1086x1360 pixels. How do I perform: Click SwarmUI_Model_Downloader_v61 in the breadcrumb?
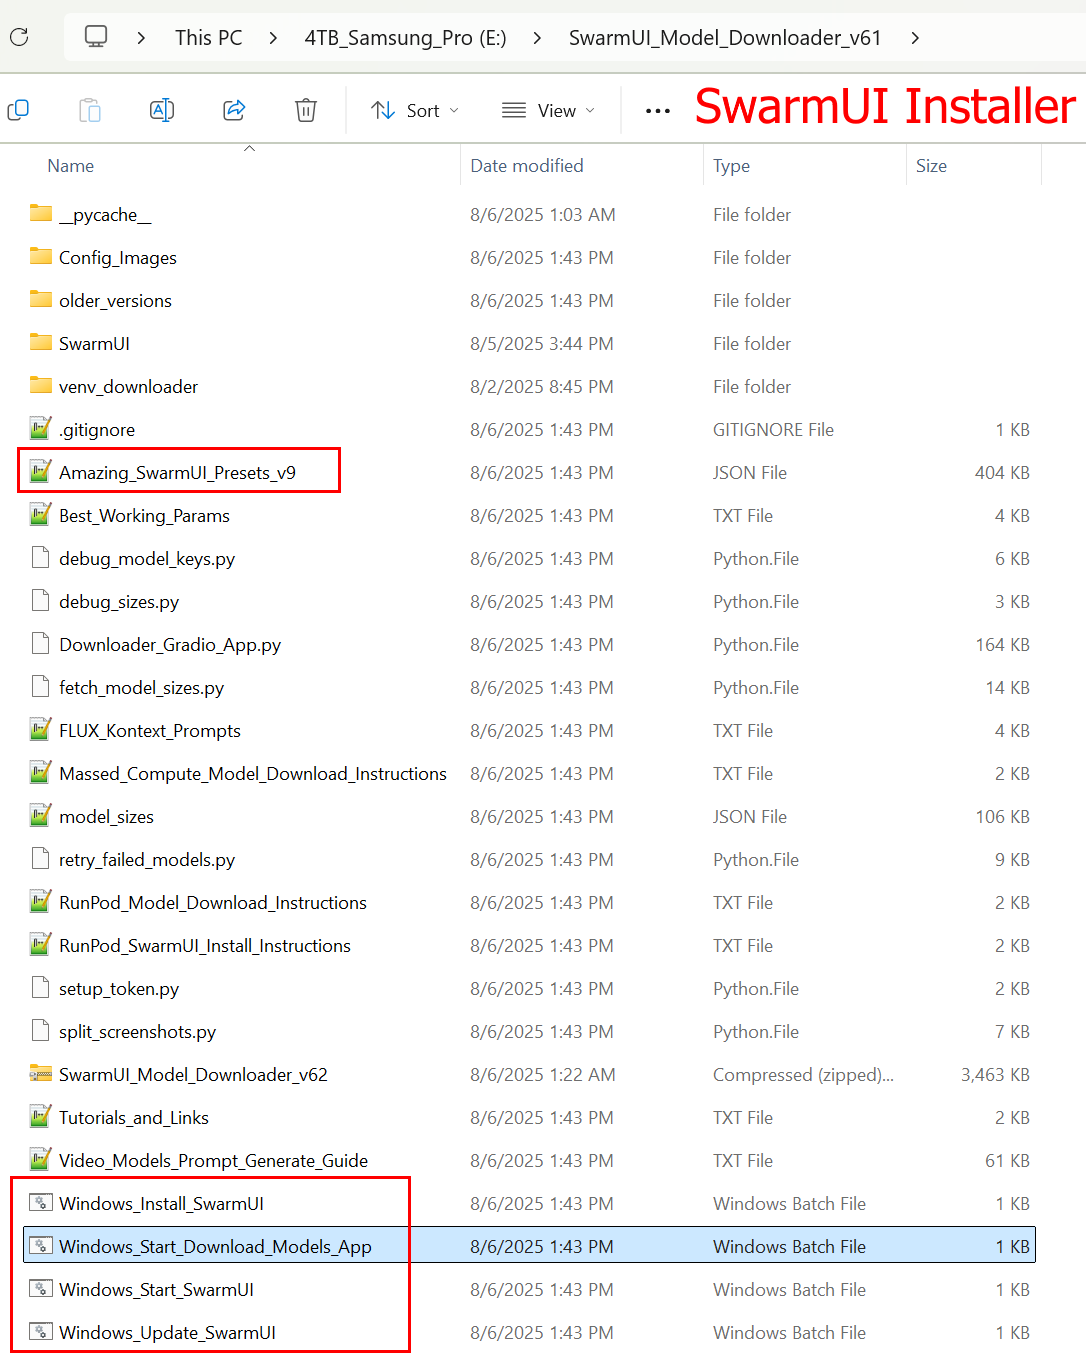click(725, 38)
